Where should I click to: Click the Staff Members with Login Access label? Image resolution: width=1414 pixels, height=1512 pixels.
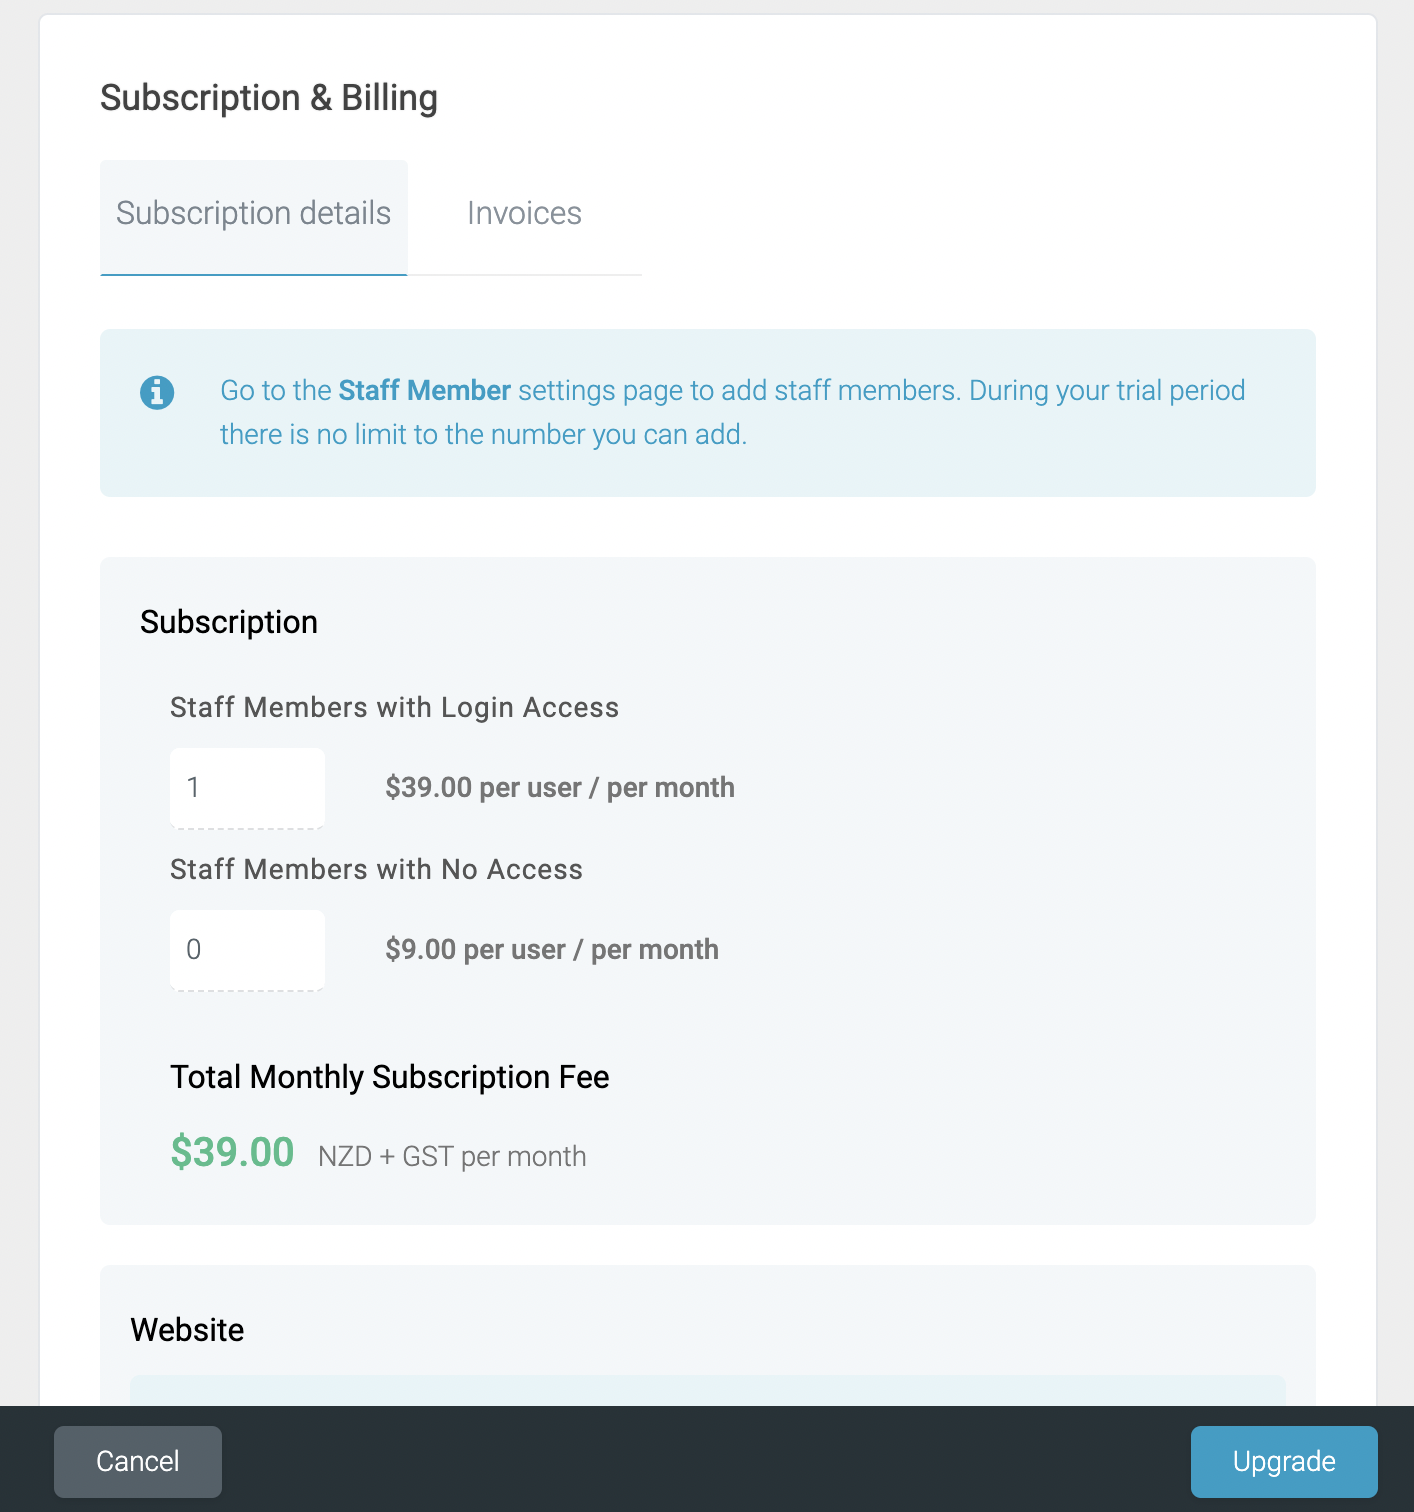point(394,708)
